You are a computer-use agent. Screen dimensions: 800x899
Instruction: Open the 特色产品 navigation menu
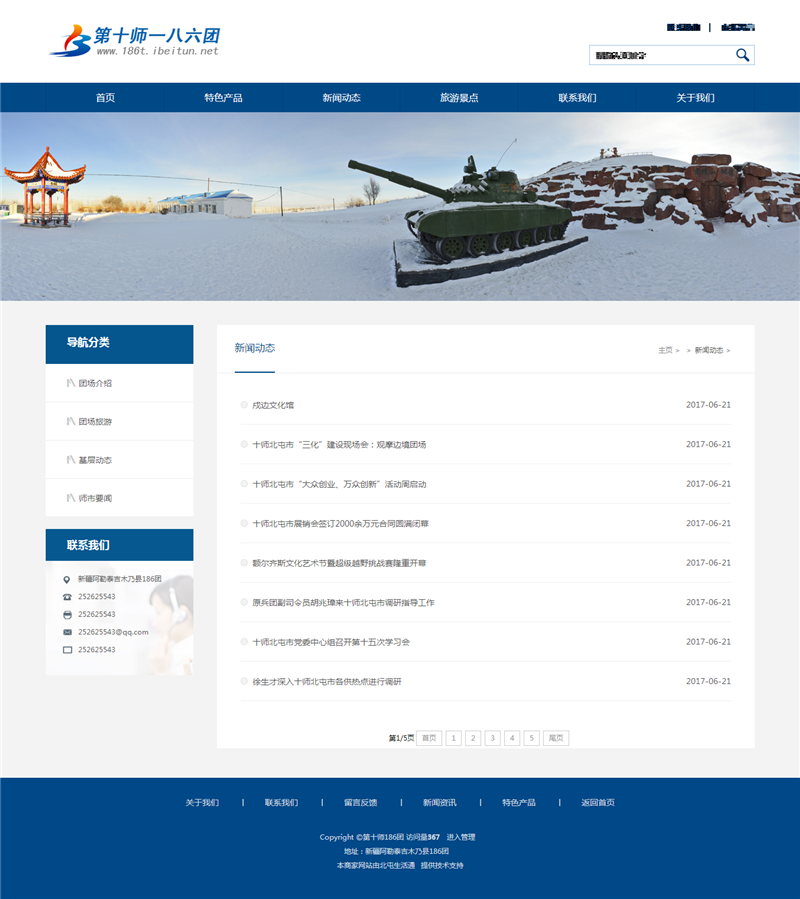point(223,98)
